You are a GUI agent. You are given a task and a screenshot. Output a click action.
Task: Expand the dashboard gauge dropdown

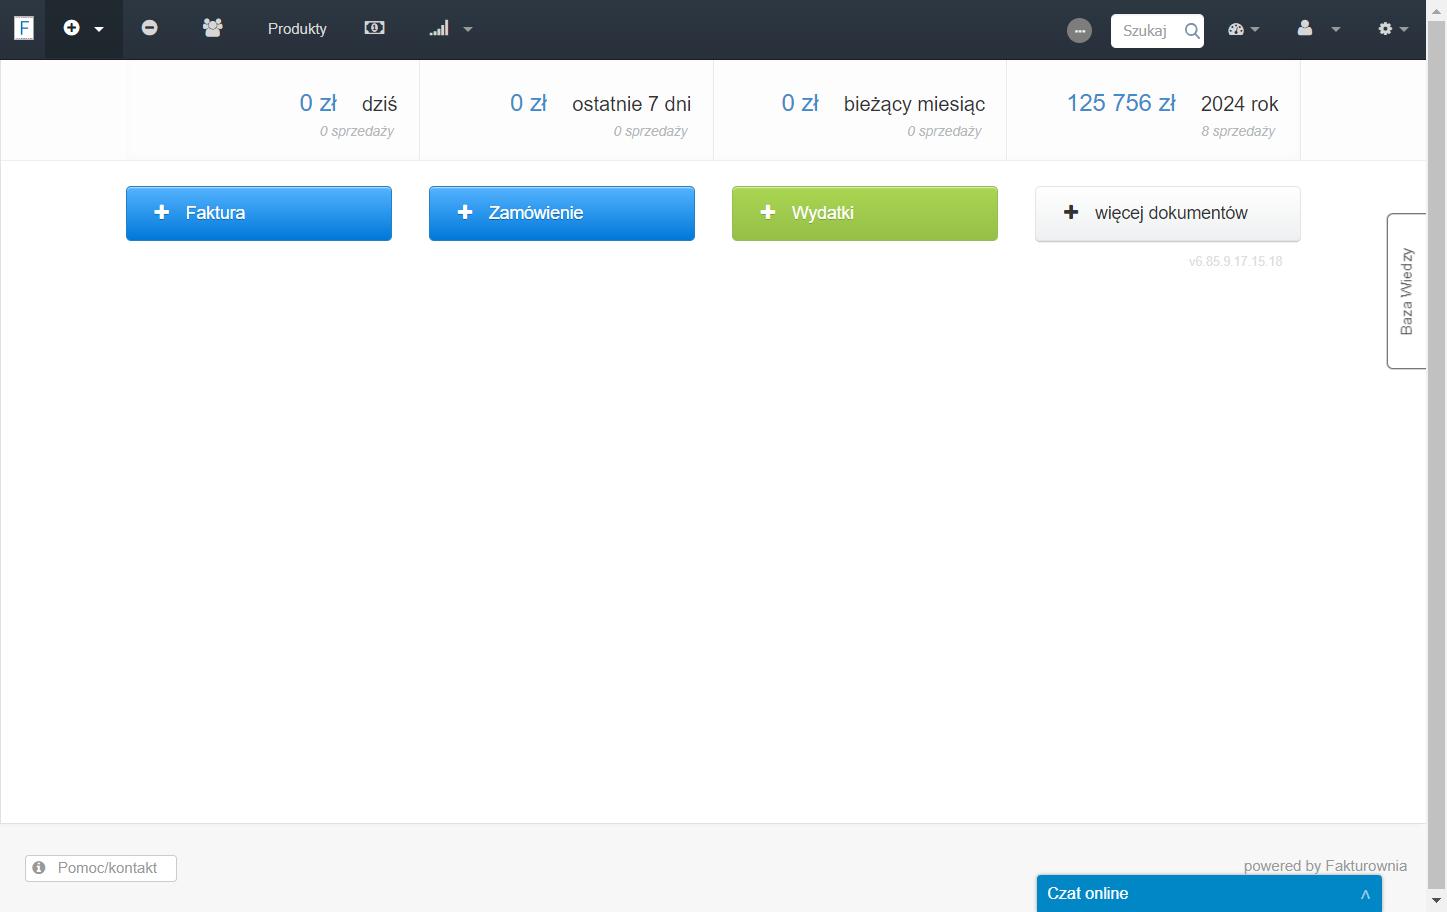pos(1244,29)
